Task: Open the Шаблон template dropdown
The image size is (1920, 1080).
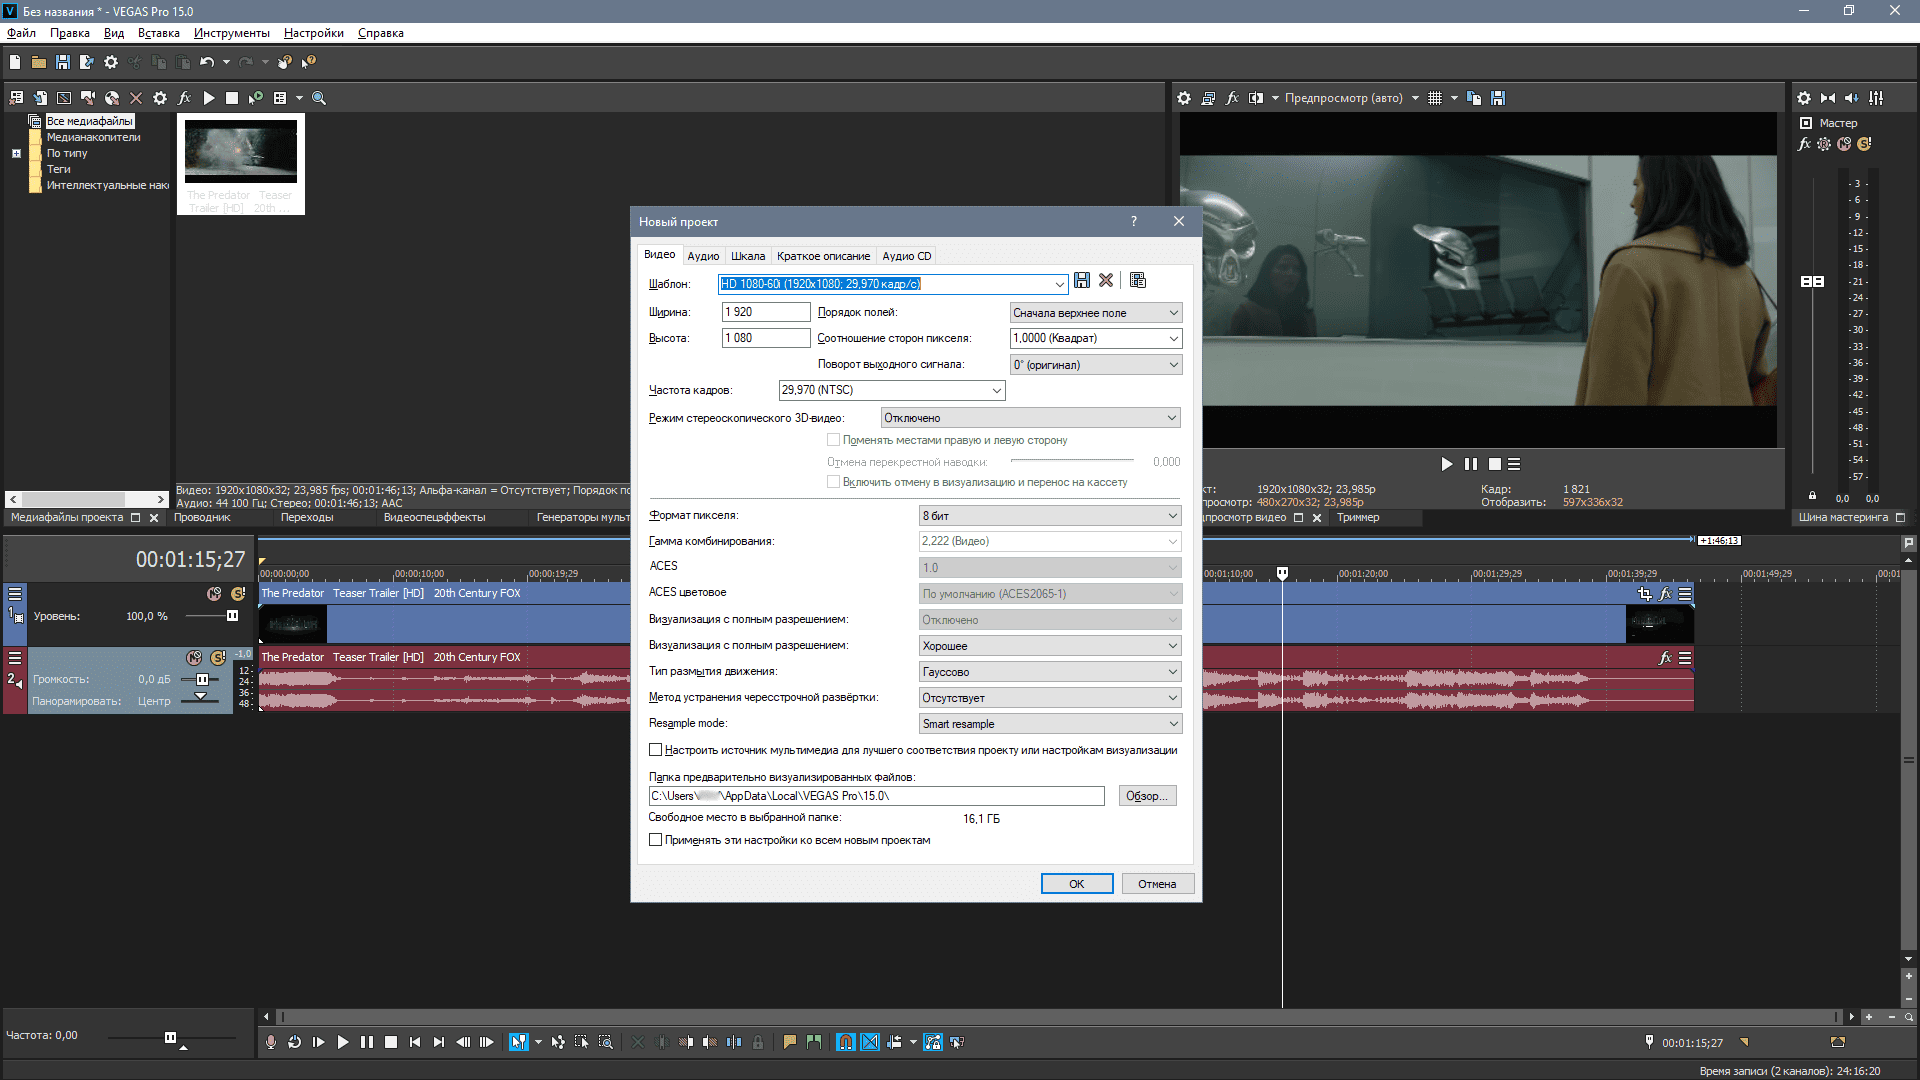Action: [1059, 284]
